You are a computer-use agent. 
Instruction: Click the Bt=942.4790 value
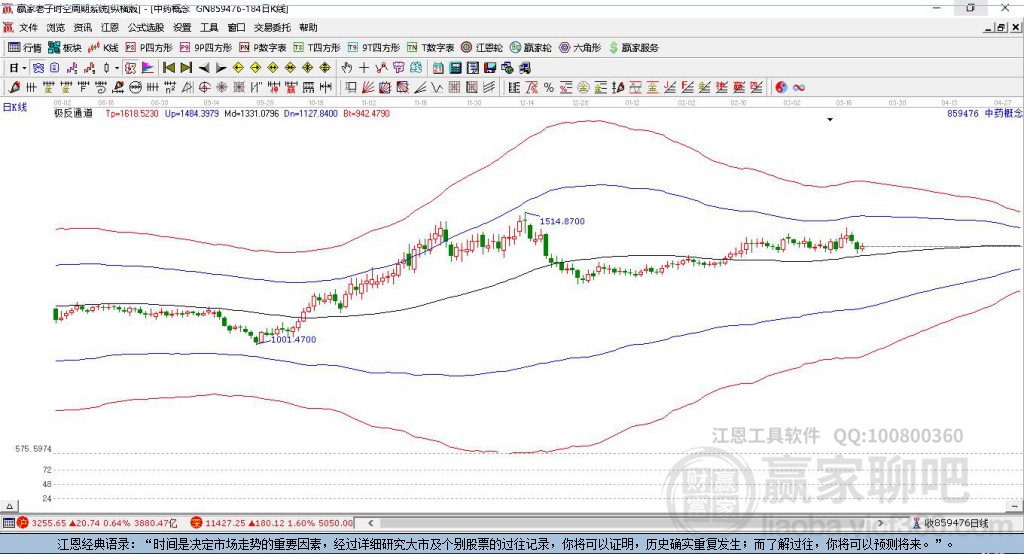(x=366, y=114)
